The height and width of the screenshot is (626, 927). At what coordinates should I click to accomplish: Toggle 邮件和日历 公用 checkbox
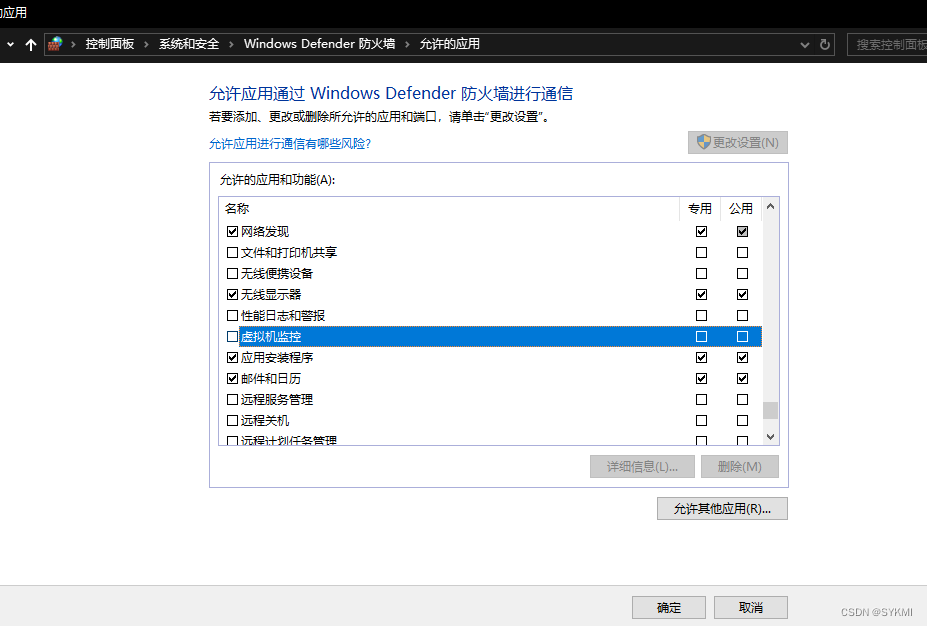coord(742,378)
